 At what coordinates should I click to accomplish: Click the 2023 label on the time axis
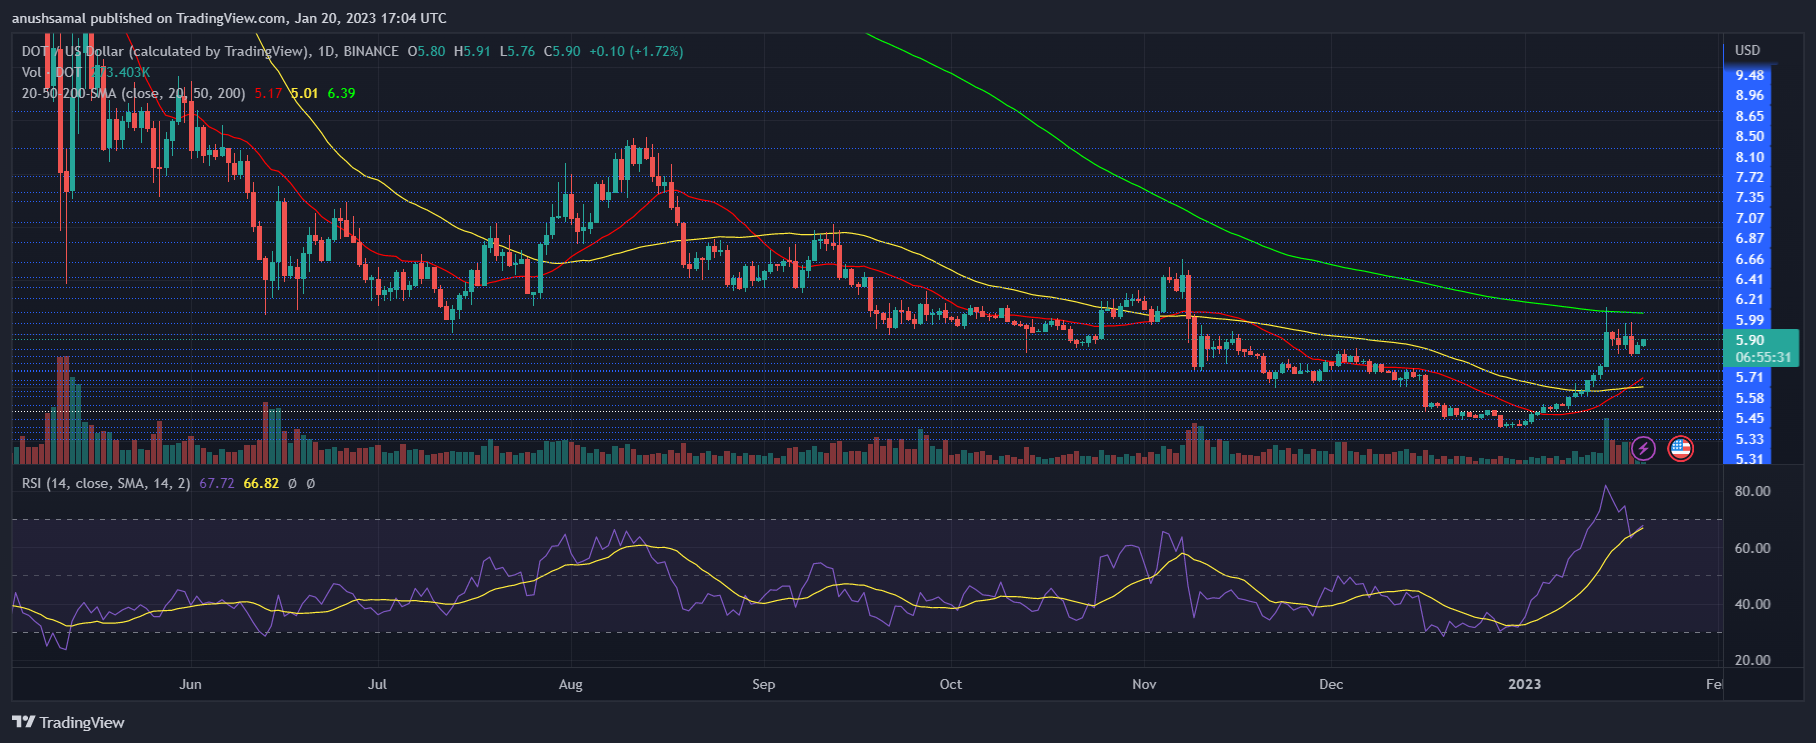coord(1524,684)
